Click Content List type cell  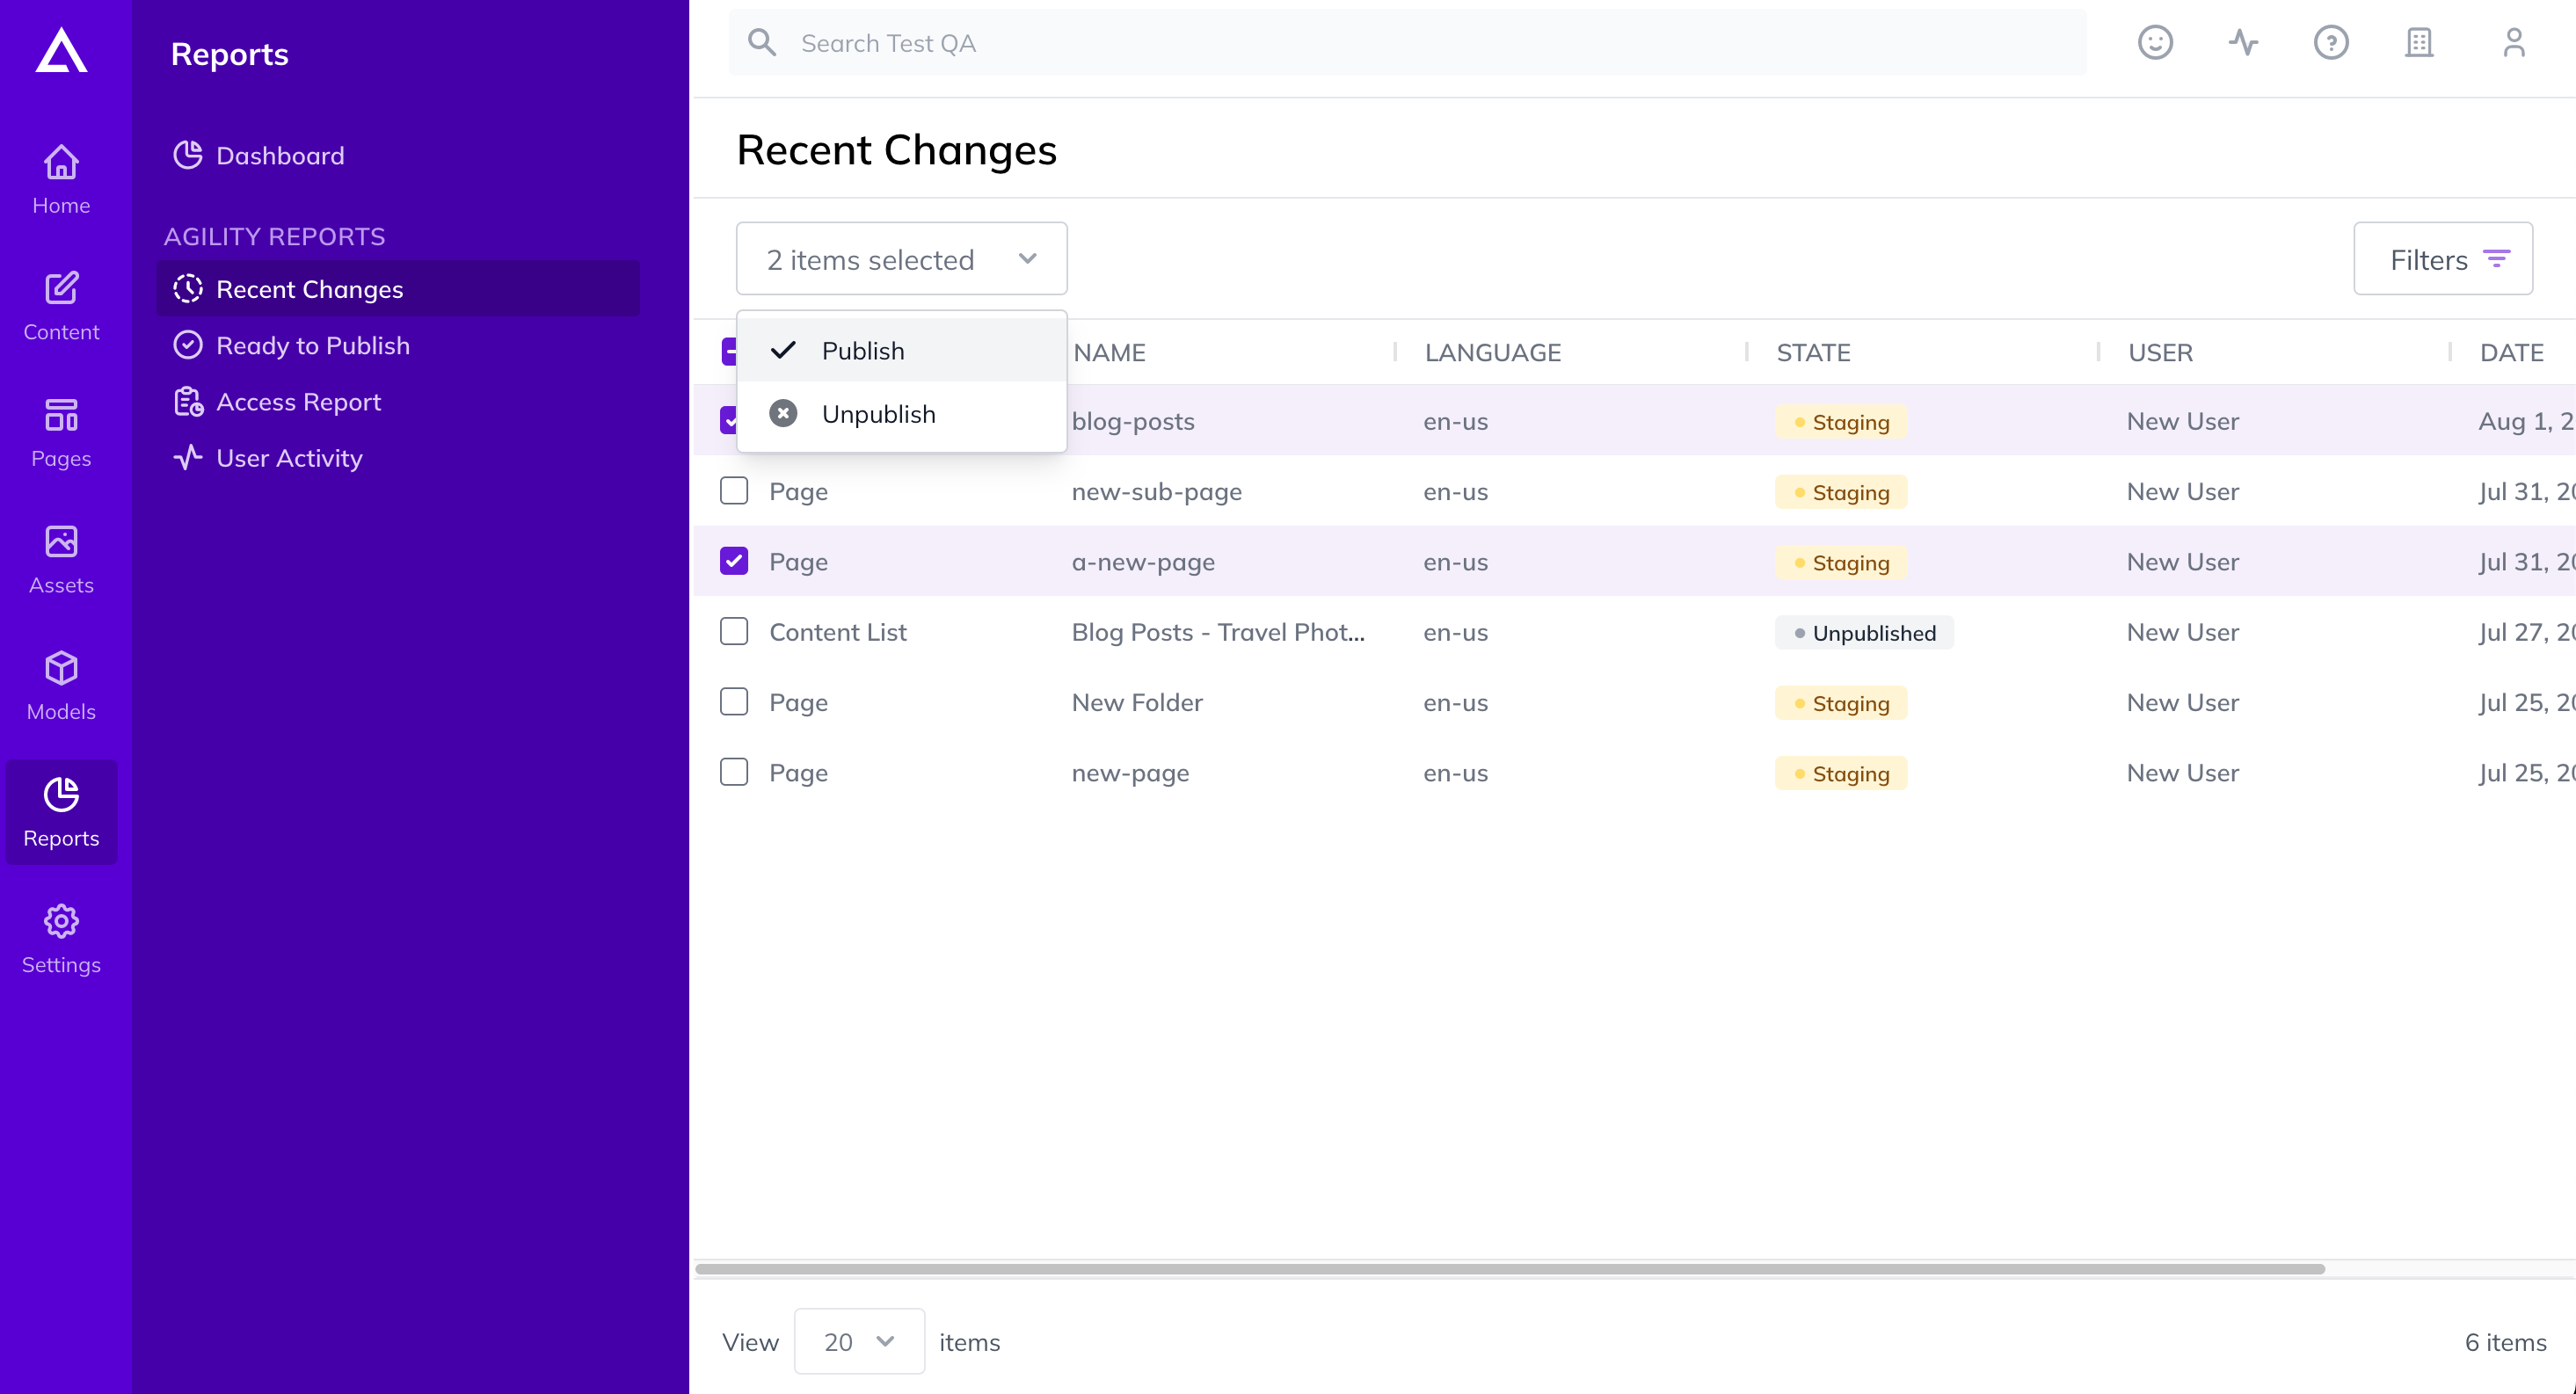837,632
